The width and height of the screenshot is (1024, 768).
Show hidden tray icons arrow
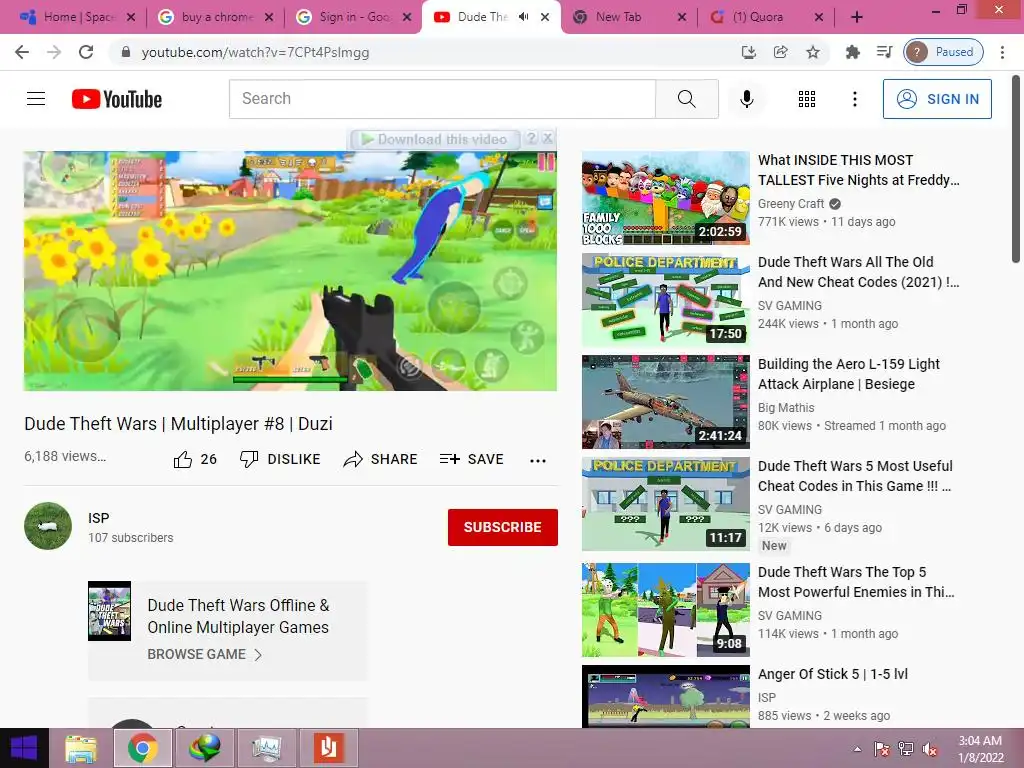[x=857, y=749]
